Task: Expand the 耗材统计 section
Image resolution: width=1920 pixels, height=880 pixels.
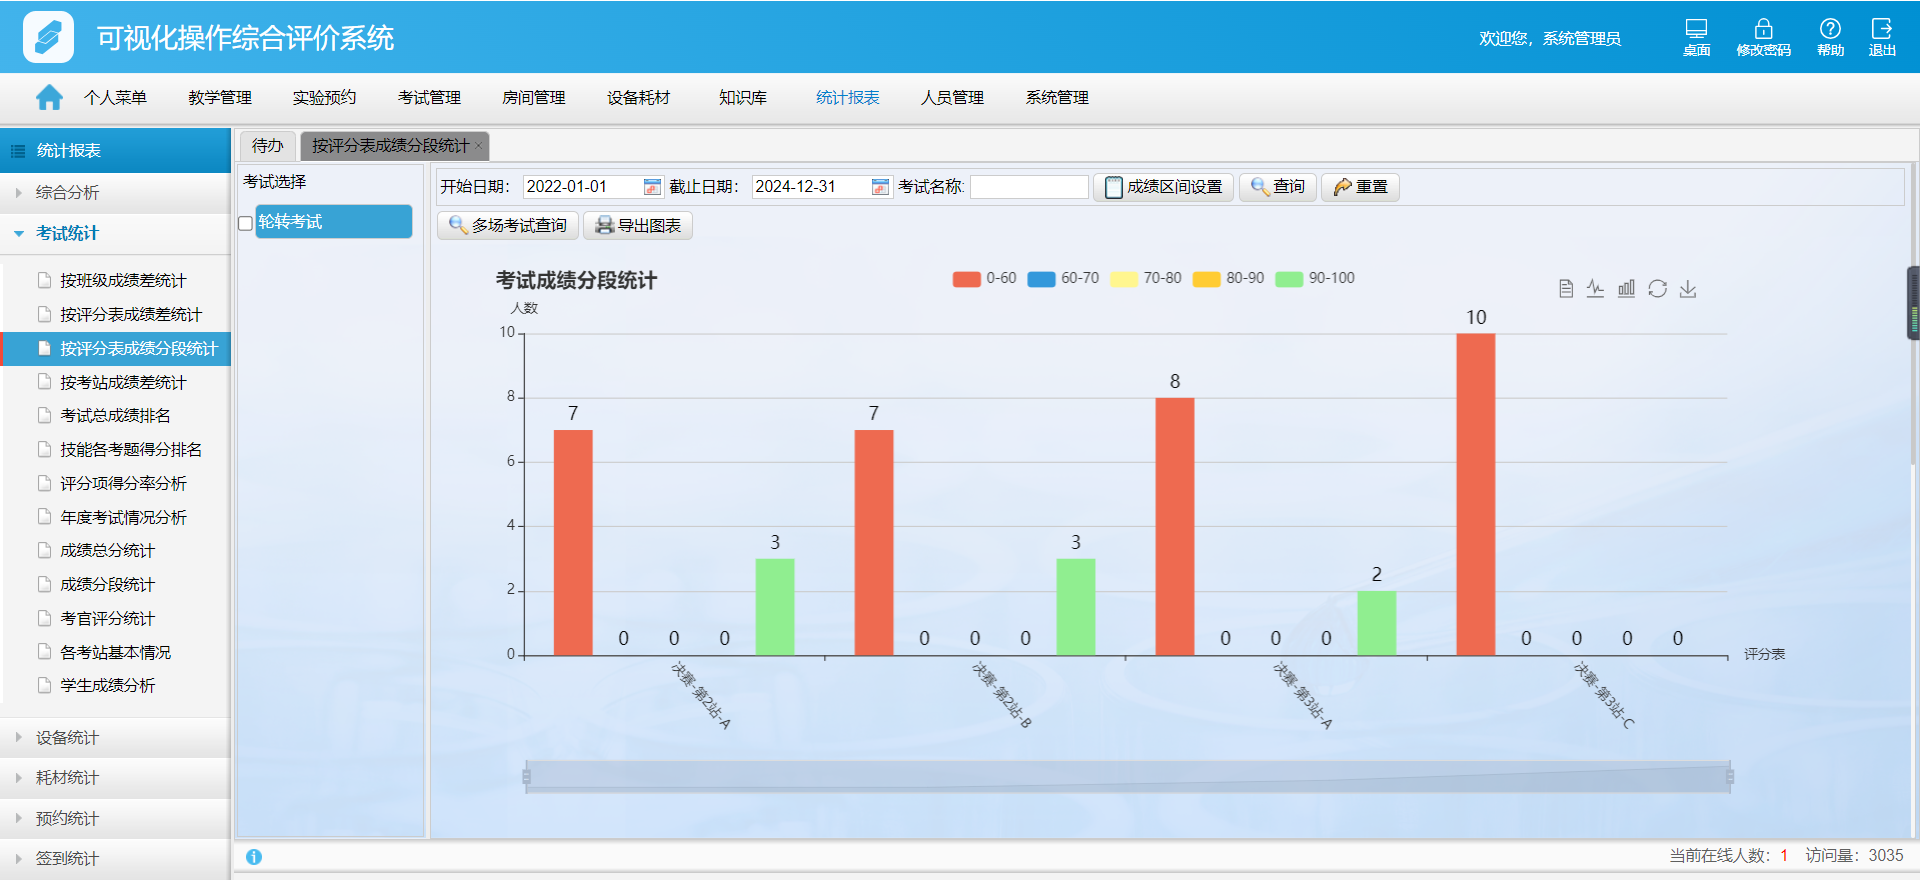Action: tap(115, 778)
